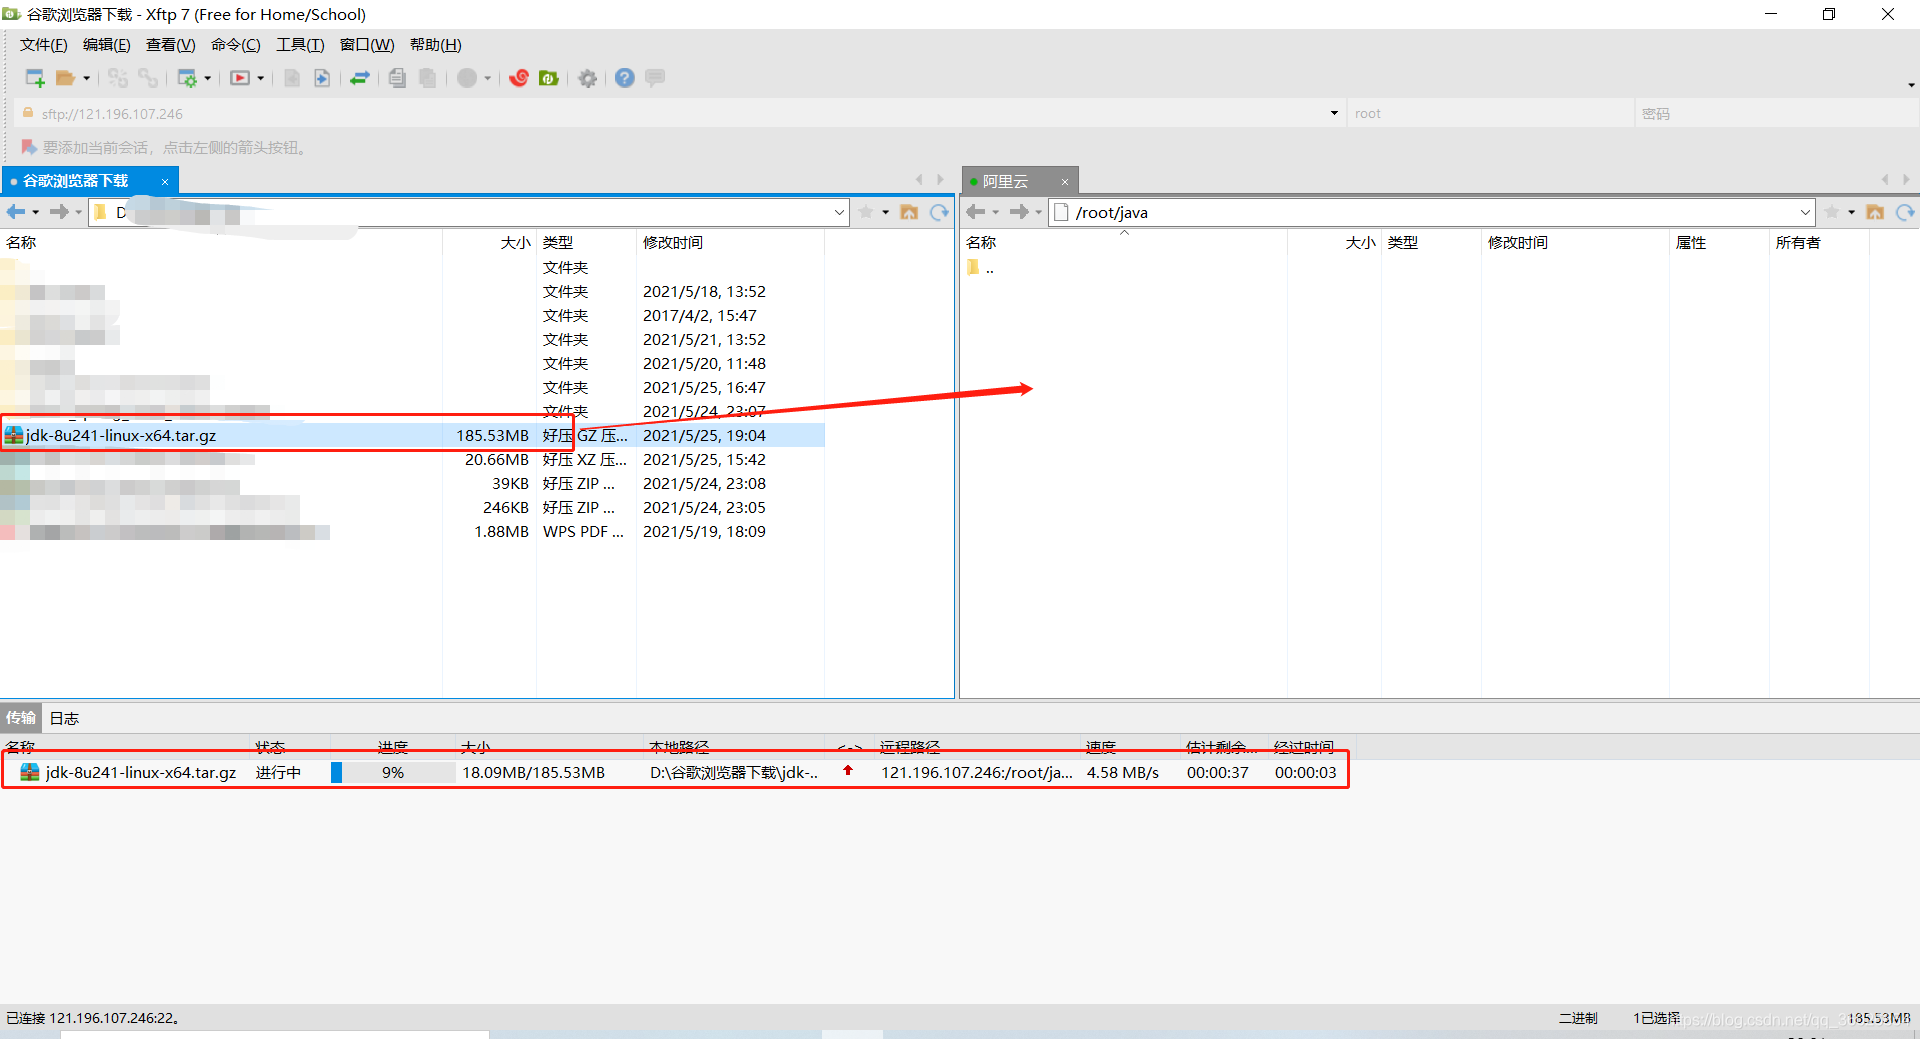
Task: Click the root username field
Action: (x=1490, y=113)
